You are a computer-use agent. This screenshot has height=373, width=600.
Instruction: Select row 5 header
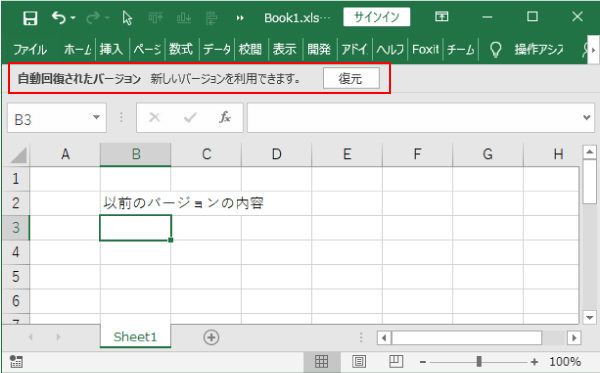point(16,277)
